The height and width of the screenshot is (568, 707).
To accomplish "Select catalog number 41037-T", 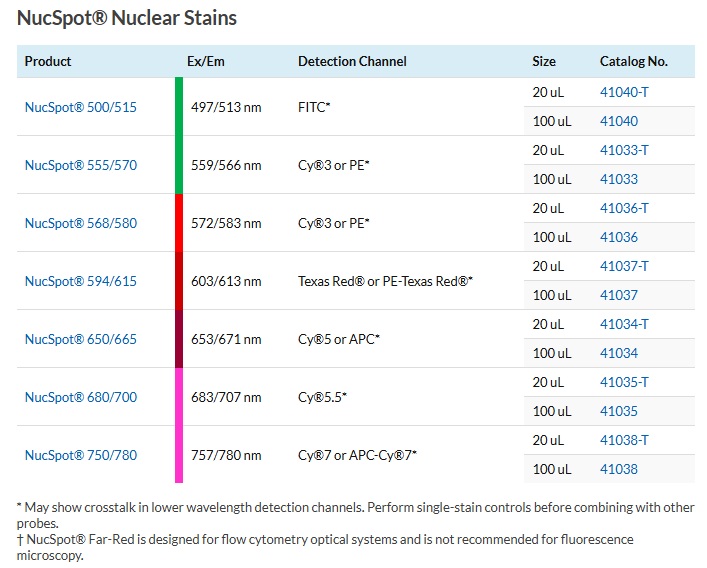I will (x=624, y=266).
